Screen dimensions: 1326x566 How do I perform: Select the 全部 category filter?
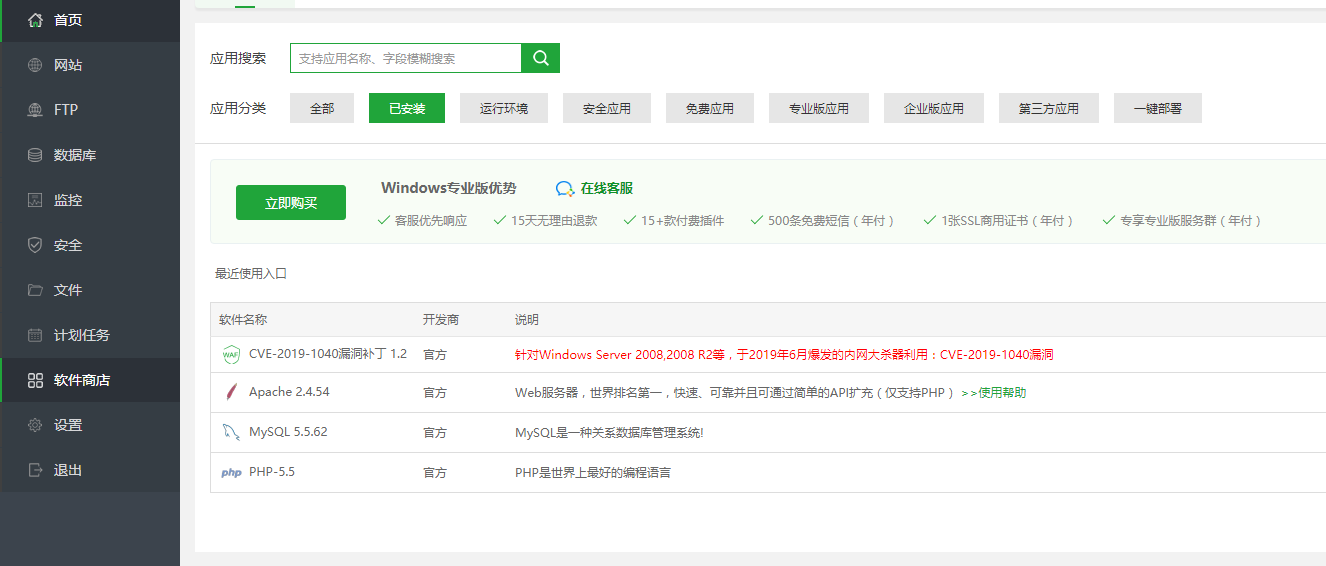(322, 108)
